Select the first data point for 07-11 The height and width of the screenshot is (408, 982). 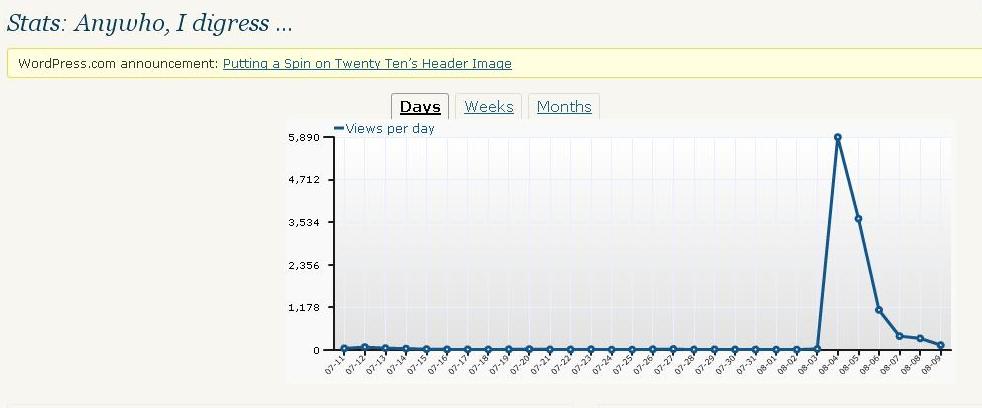coord(344,349)
